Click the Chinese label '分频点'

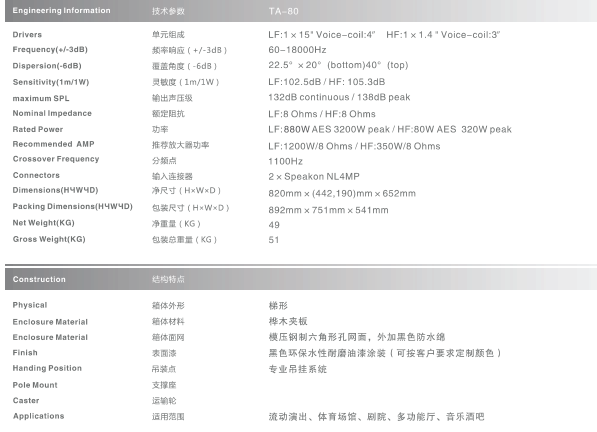(164, 161)
